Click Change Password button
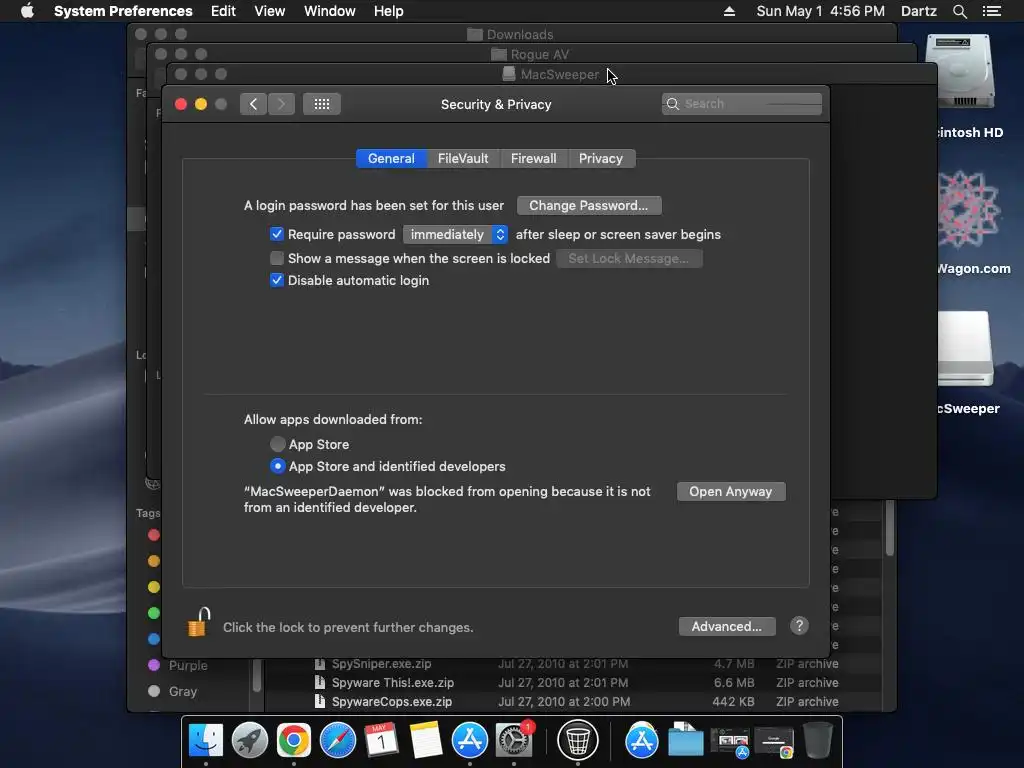This screenshot has width=1024, height=768. point(588,205)
